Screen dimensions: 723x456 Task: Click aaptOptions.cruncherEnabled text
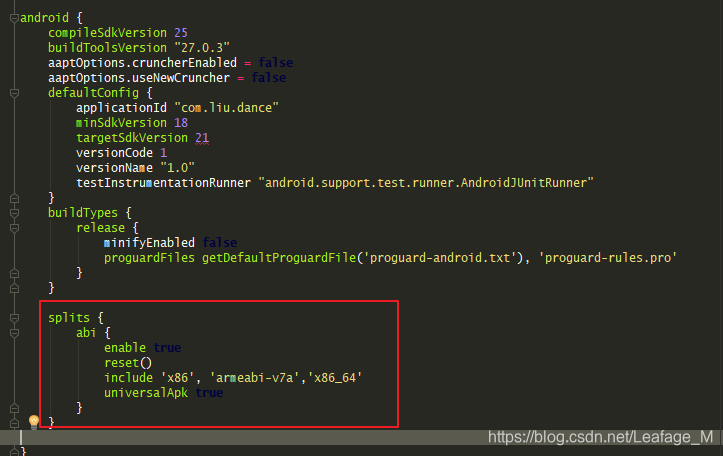[x=142, y=63]
